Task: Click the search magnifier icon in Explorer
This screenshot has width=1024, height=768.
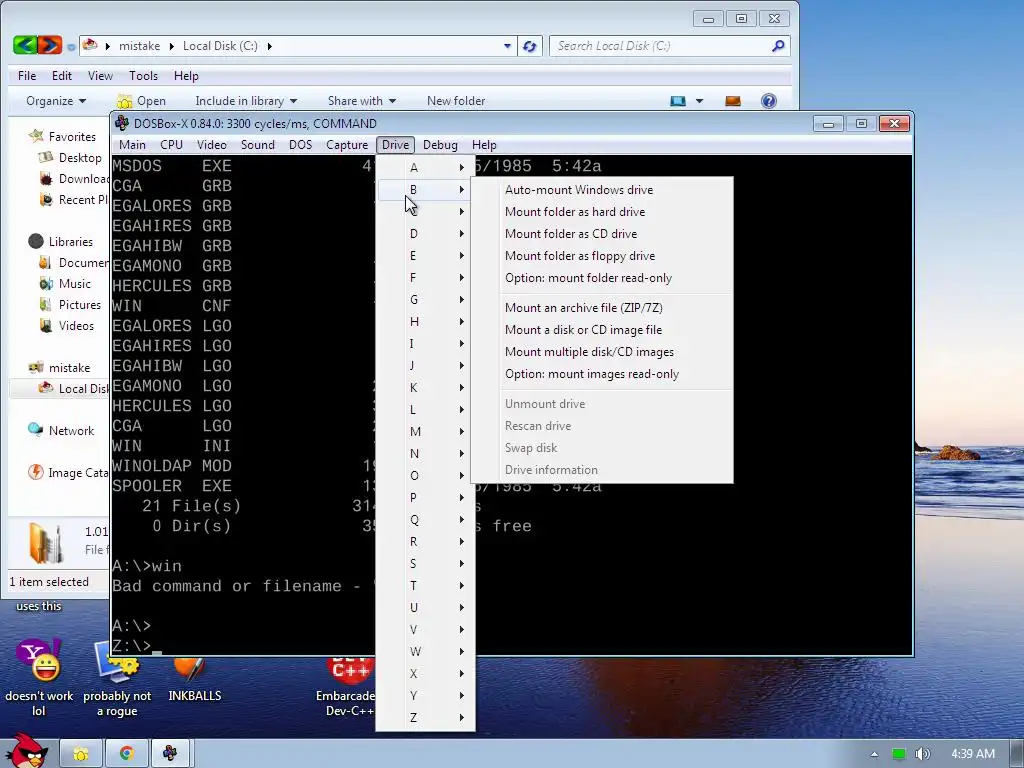Action: tap(778, 46)
